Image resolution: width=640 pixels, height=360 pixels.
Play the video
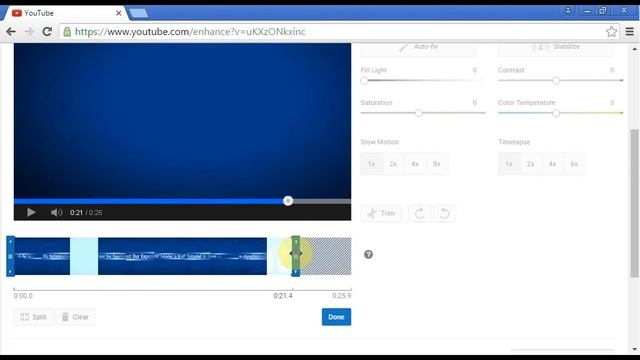pyautogui.click(x=31, y=212)
